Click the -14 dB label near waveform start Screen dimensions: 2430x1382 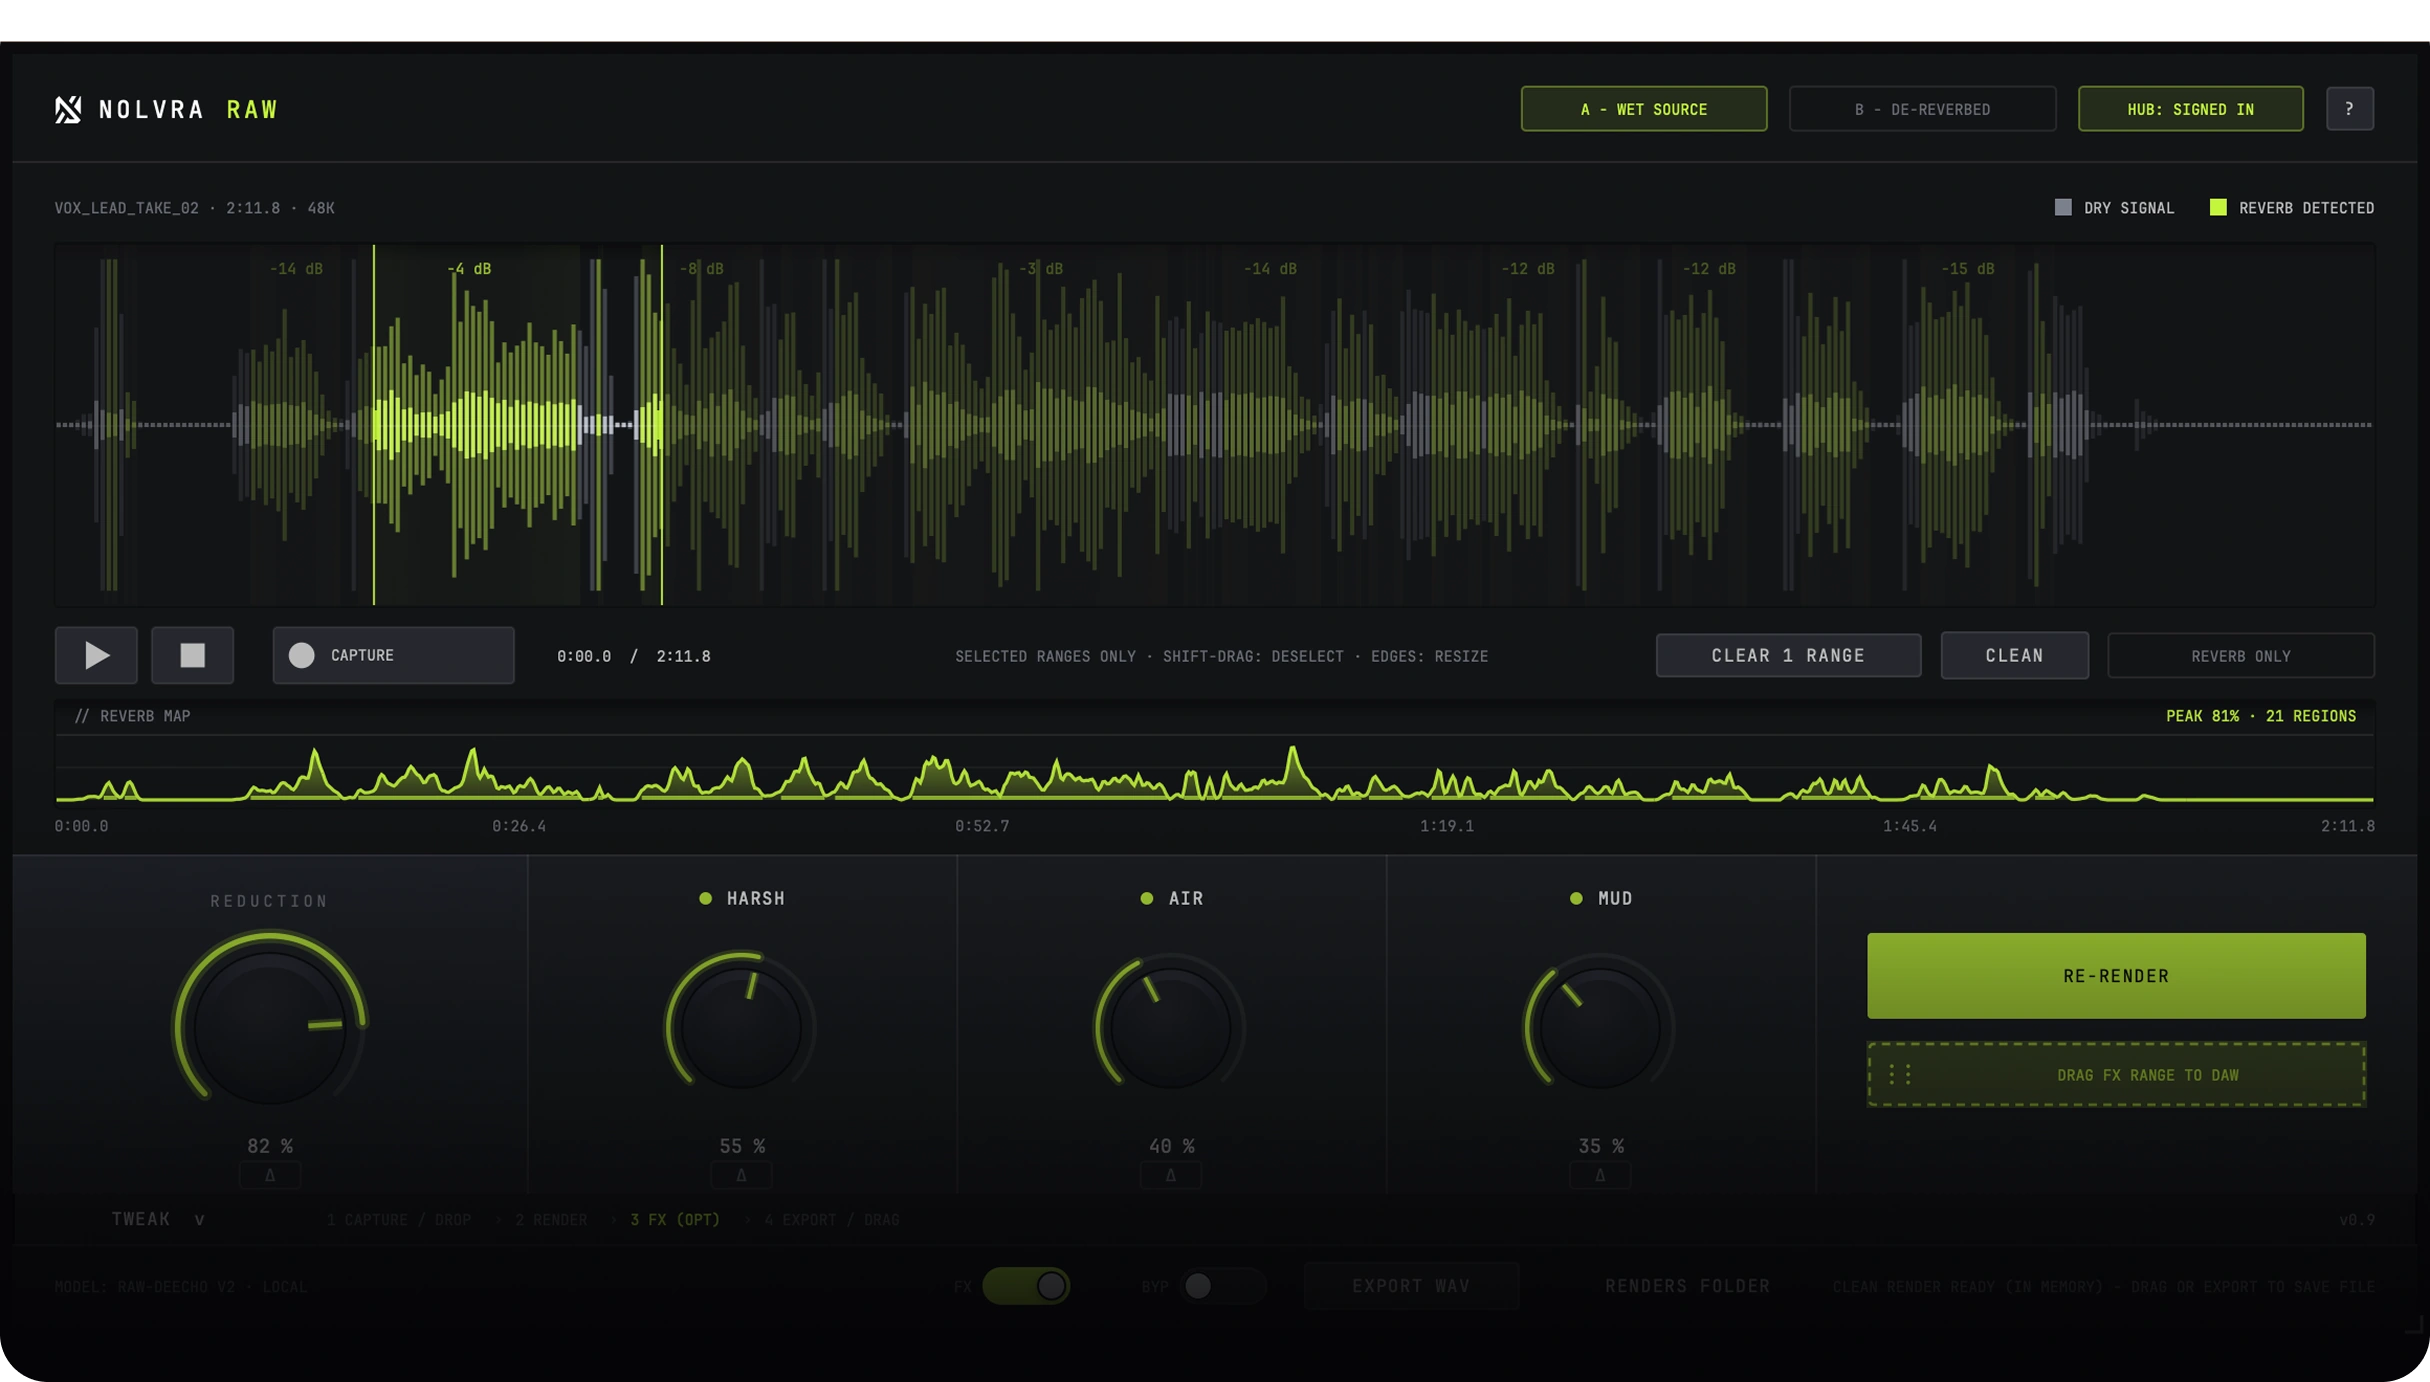(x=296, y=268)
